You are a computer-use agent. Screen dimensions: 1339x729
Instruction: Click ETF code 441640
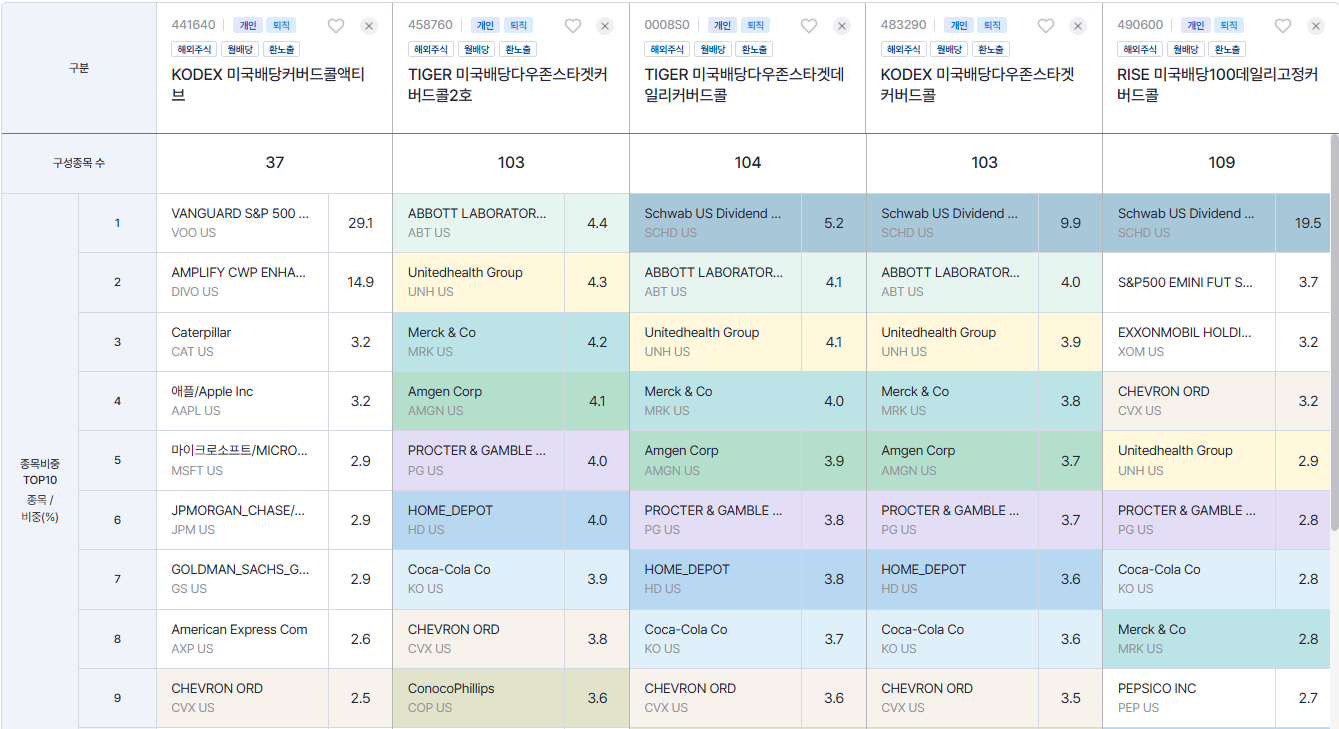click(x=193, y=25)
